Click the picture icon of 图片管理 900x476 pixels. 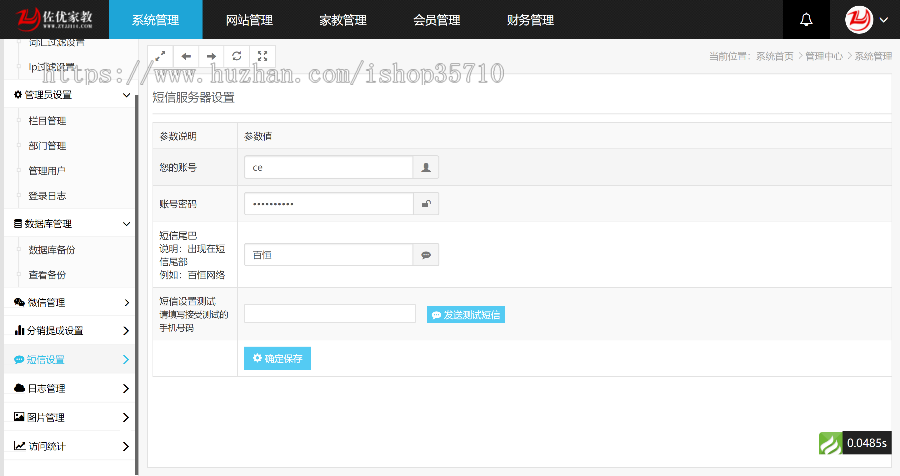(x=19, y=417)
